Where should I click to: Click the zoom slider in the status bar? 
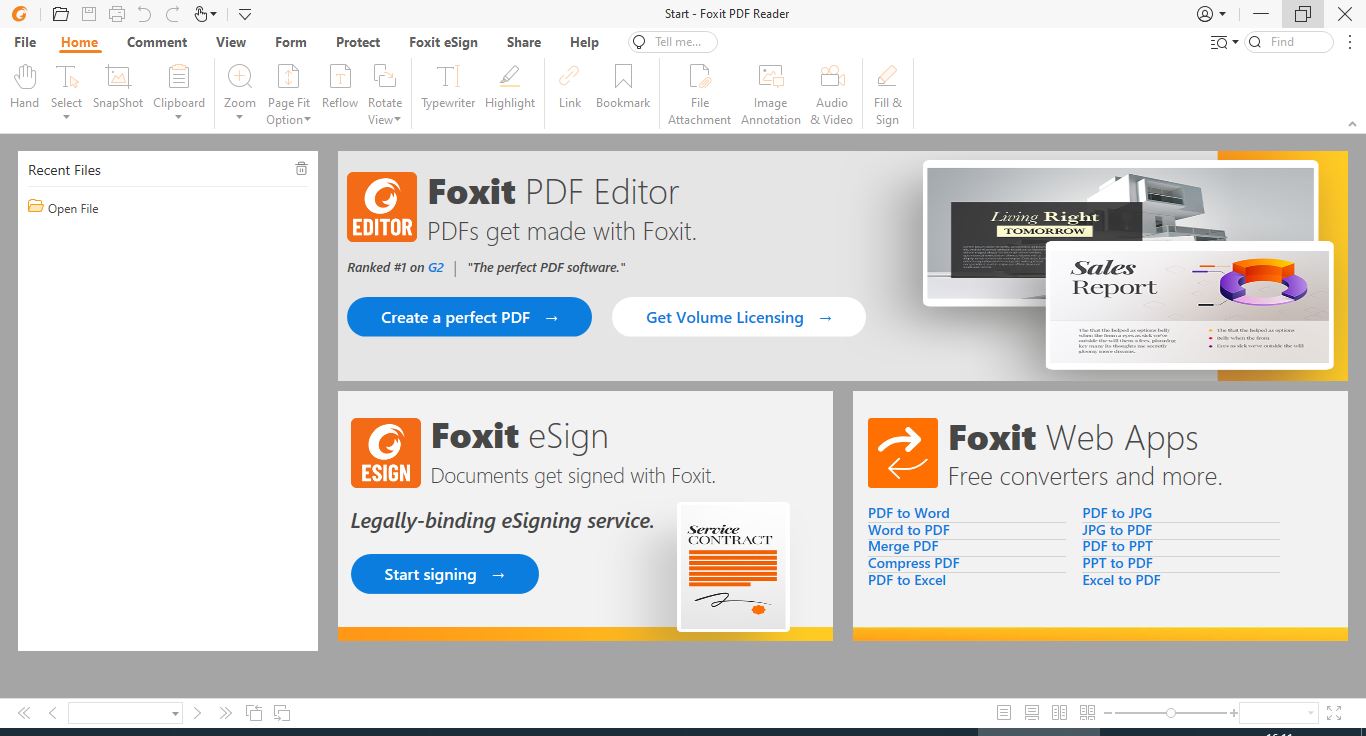(1170, 713)
